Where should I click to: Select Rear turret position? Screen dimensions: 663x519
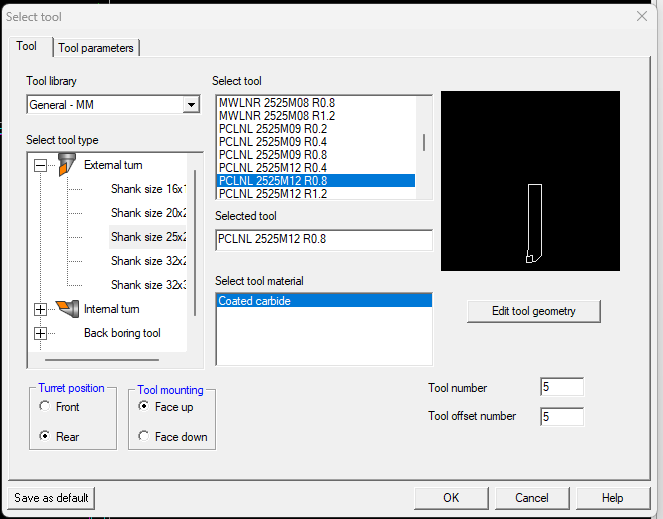coord(44,436)
